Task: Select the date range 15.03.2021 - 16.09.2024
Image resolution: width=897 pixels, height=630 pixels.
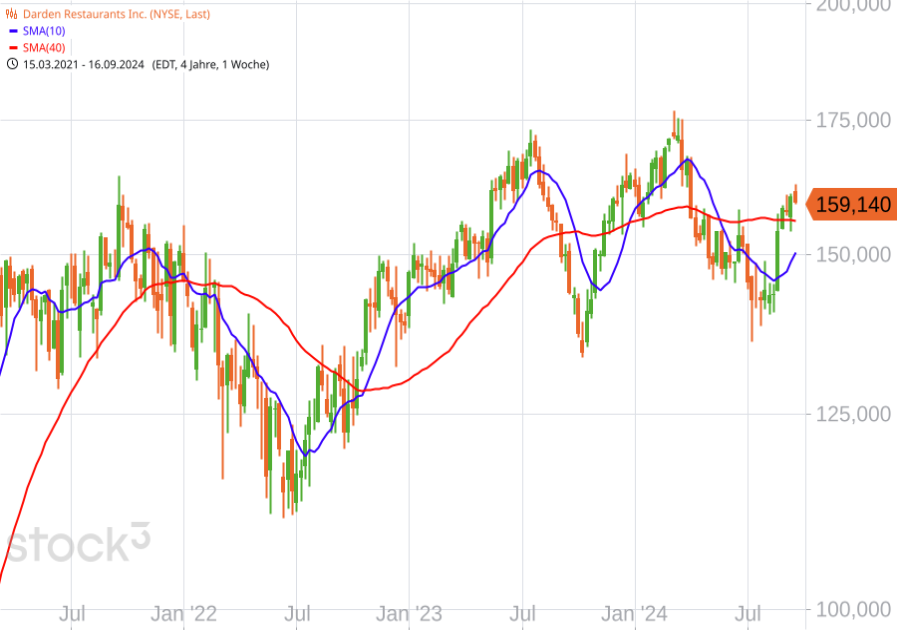Action: click(x=84, y=65)
